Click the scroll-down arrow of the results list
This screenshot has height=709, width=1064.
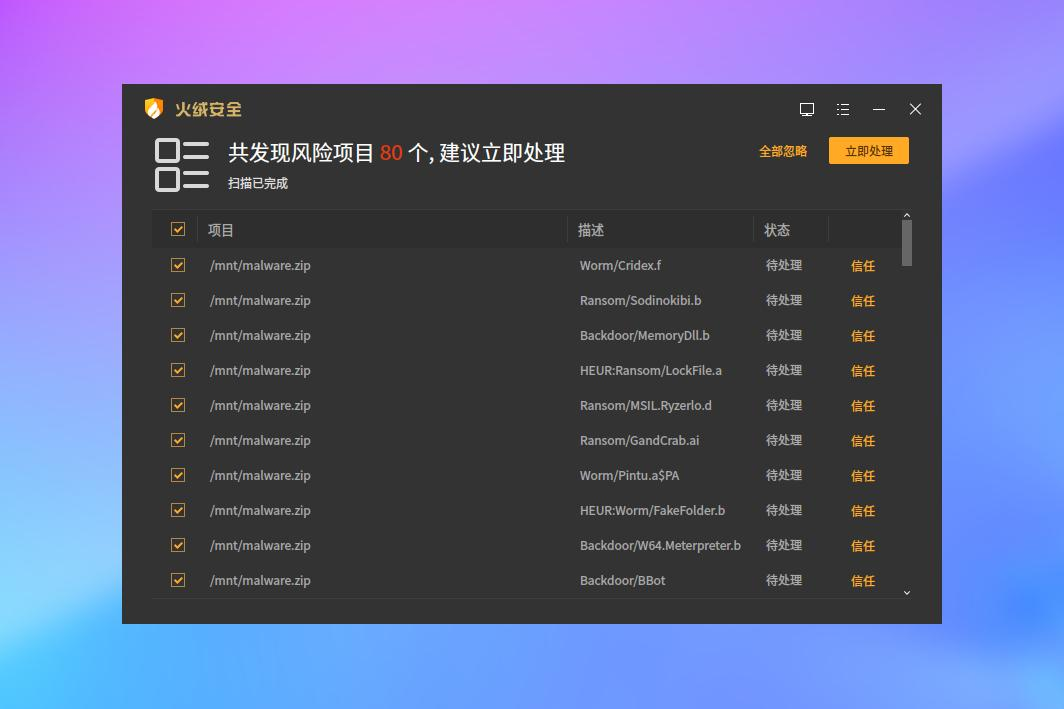907,593
